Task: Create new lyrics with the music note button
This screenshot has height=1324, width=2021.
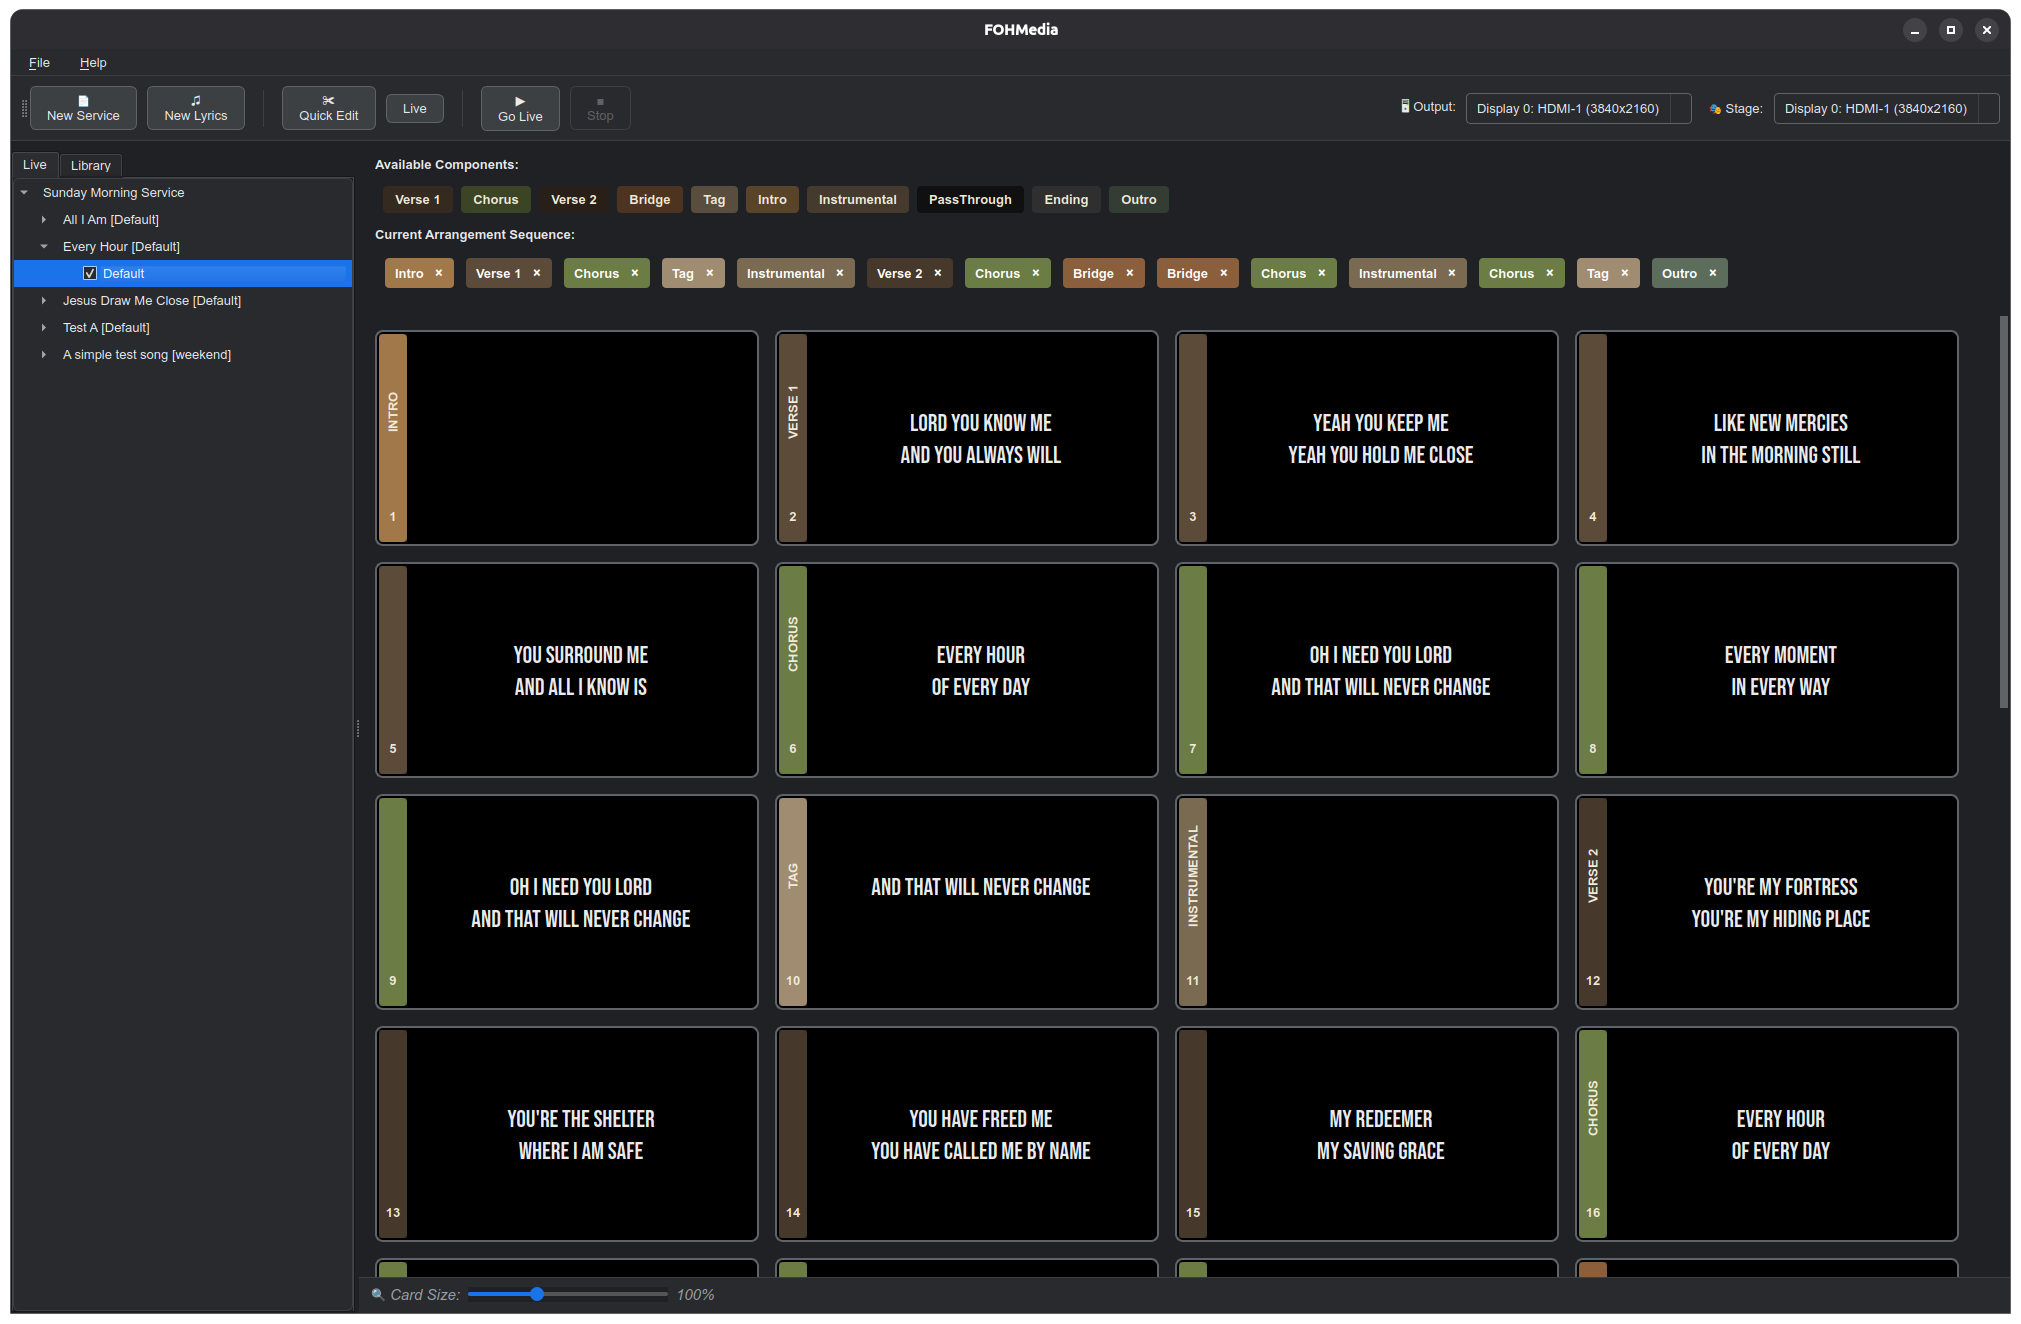Action: 196,108
